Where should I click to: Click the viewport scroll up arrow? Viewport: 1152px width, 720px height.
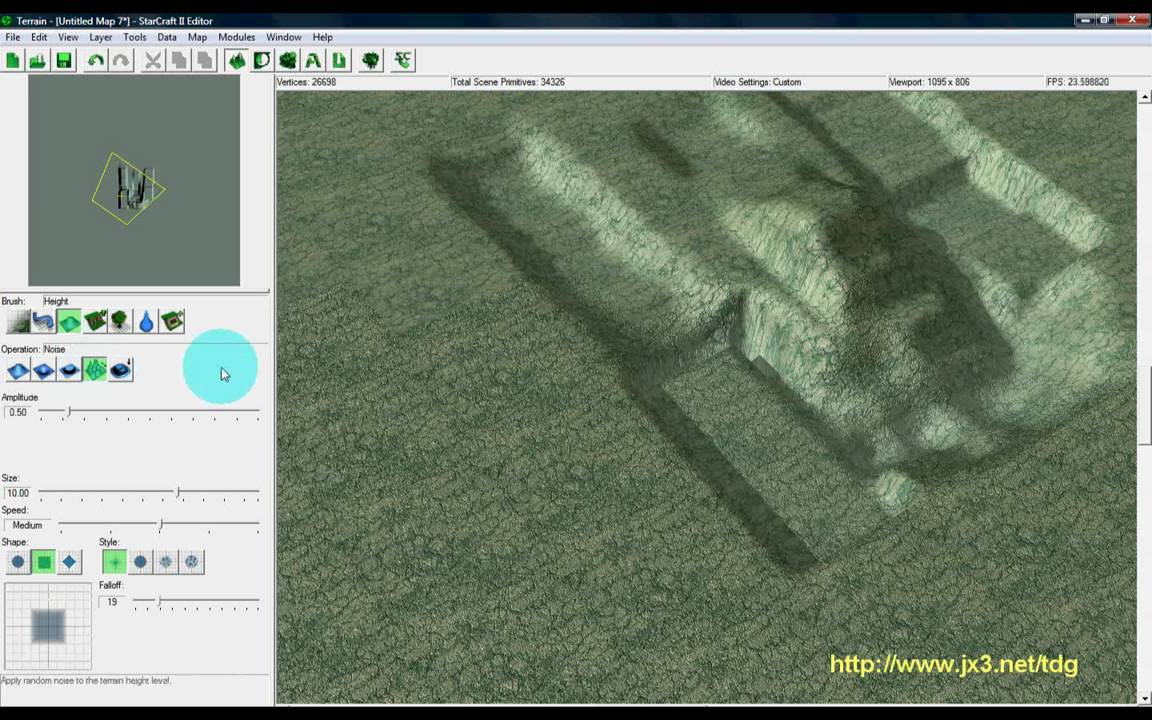[1145, 97]
